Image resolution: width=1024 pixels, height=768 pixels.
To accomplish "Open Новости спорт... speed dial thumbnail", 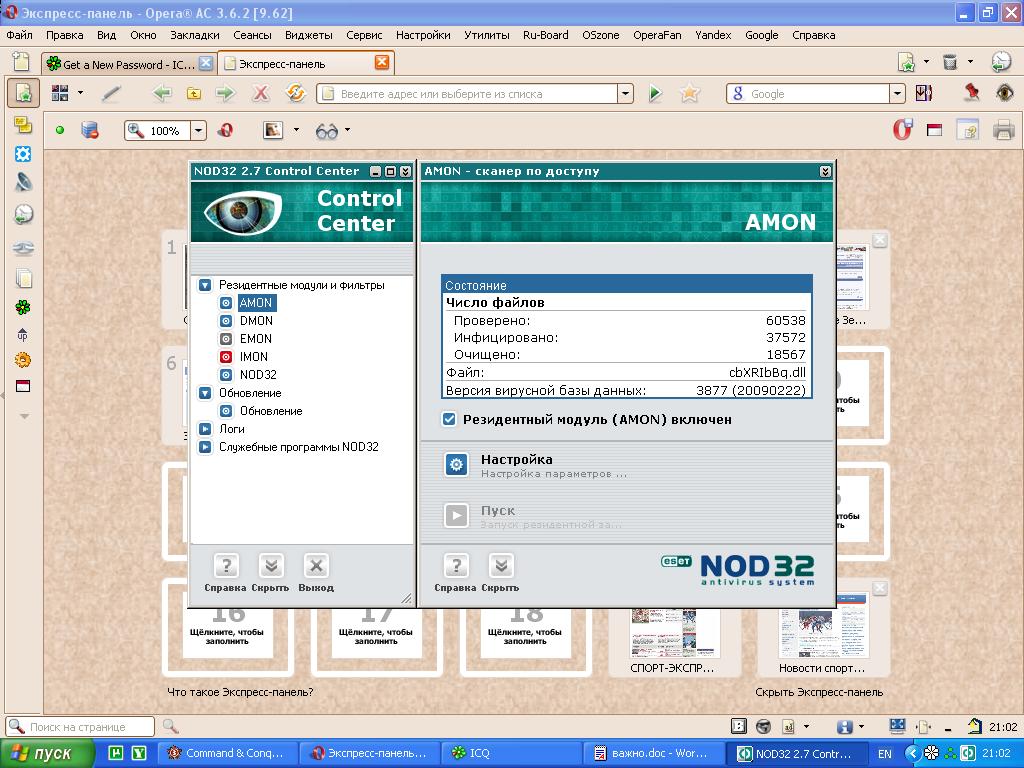I will (823, 633).
